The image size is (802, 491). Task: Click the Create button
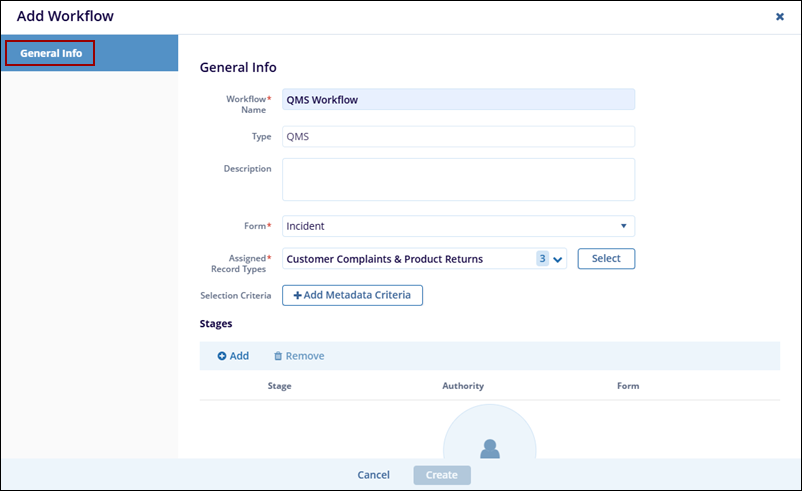(442, 475)
